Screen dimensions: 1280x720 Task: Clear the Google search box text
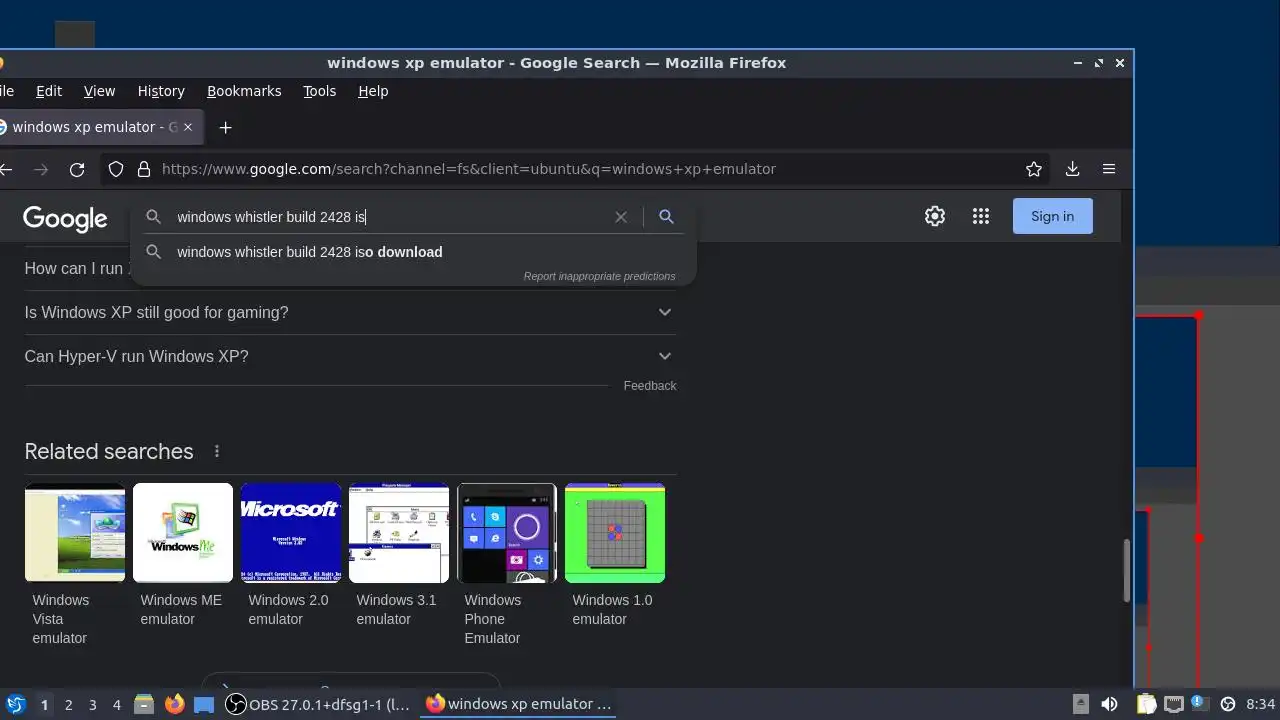pos(621,216)
